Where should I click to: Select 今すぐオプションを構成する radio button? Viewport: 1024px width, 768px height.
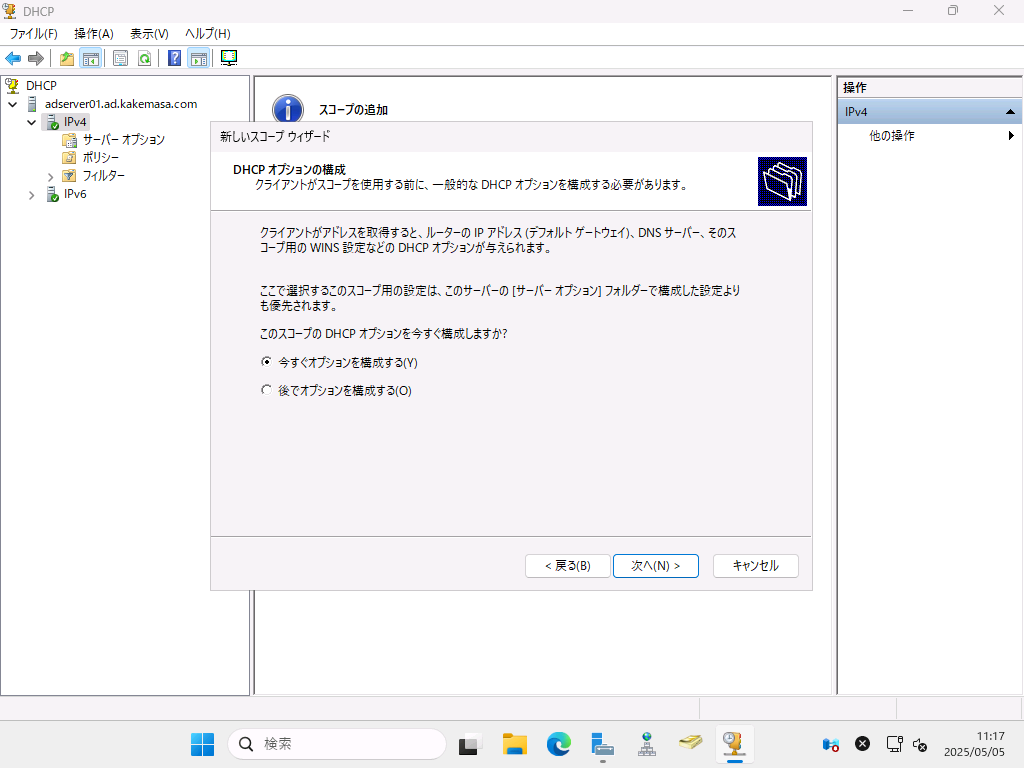[266, 362]
